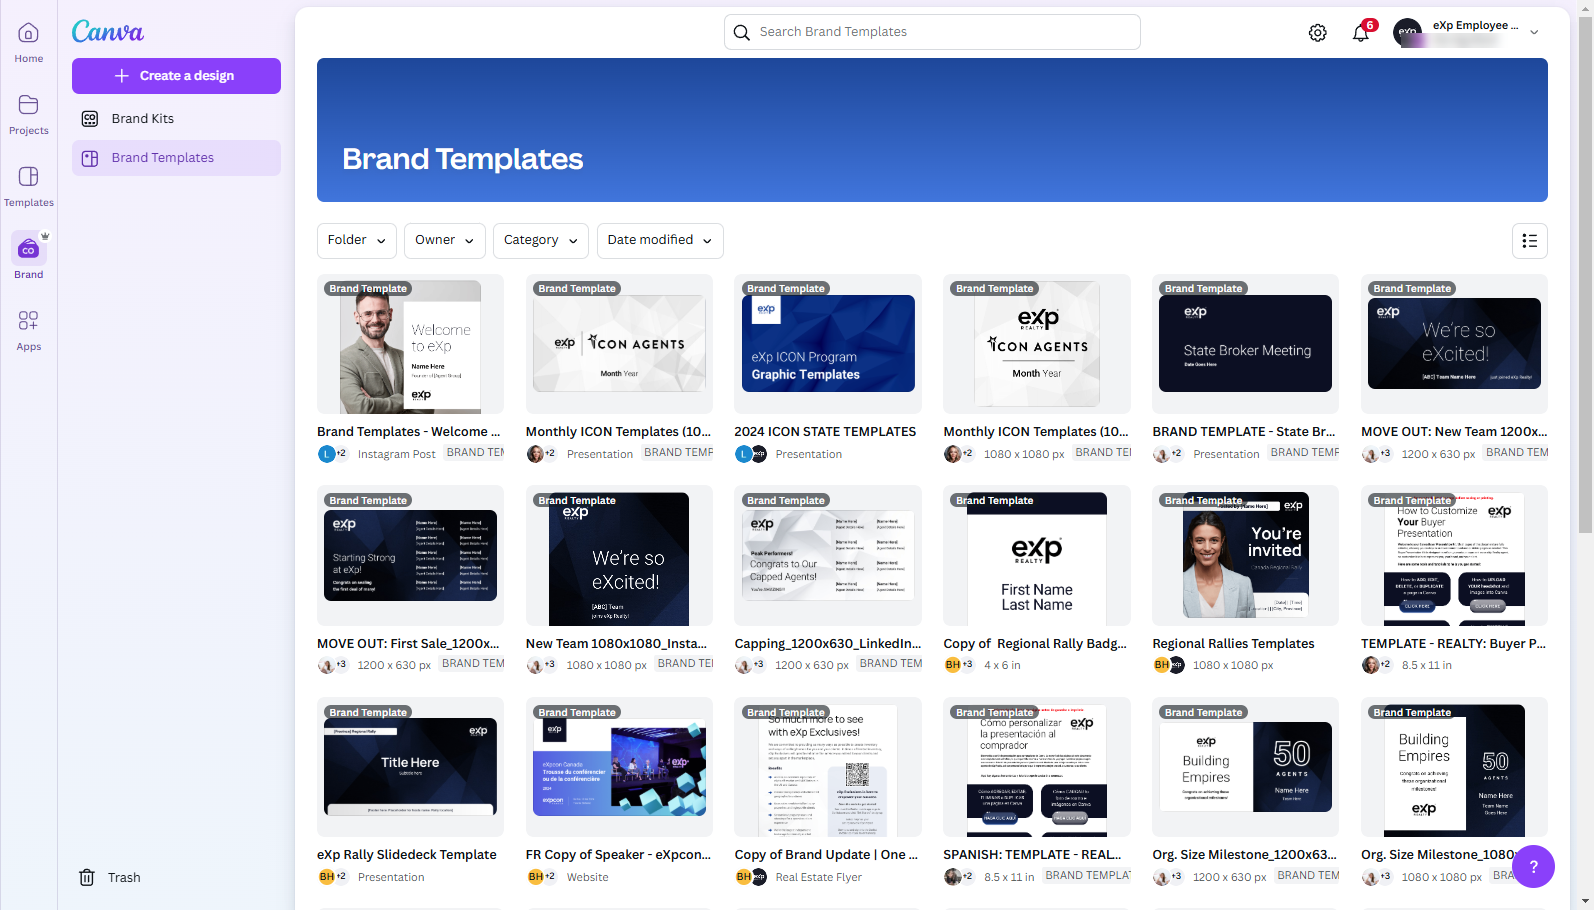
Task: Click the Create a design button
Action: coord(176,76)
